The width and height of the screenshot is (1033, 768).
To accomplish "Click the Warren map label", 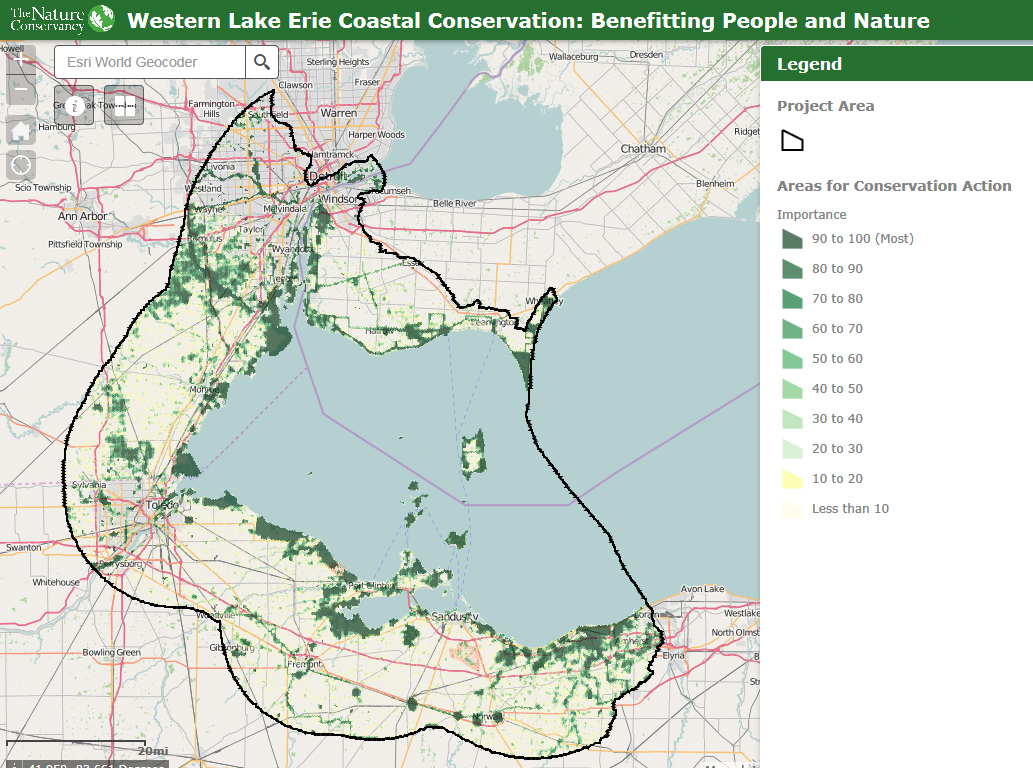I will click(339, 113).
